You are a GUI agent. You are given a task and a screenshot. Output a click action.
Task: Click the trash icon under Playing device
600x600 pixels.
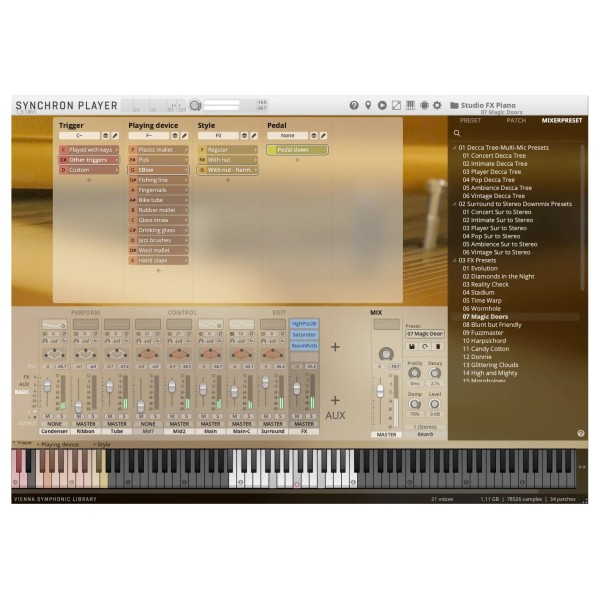[x=175, y=135]
